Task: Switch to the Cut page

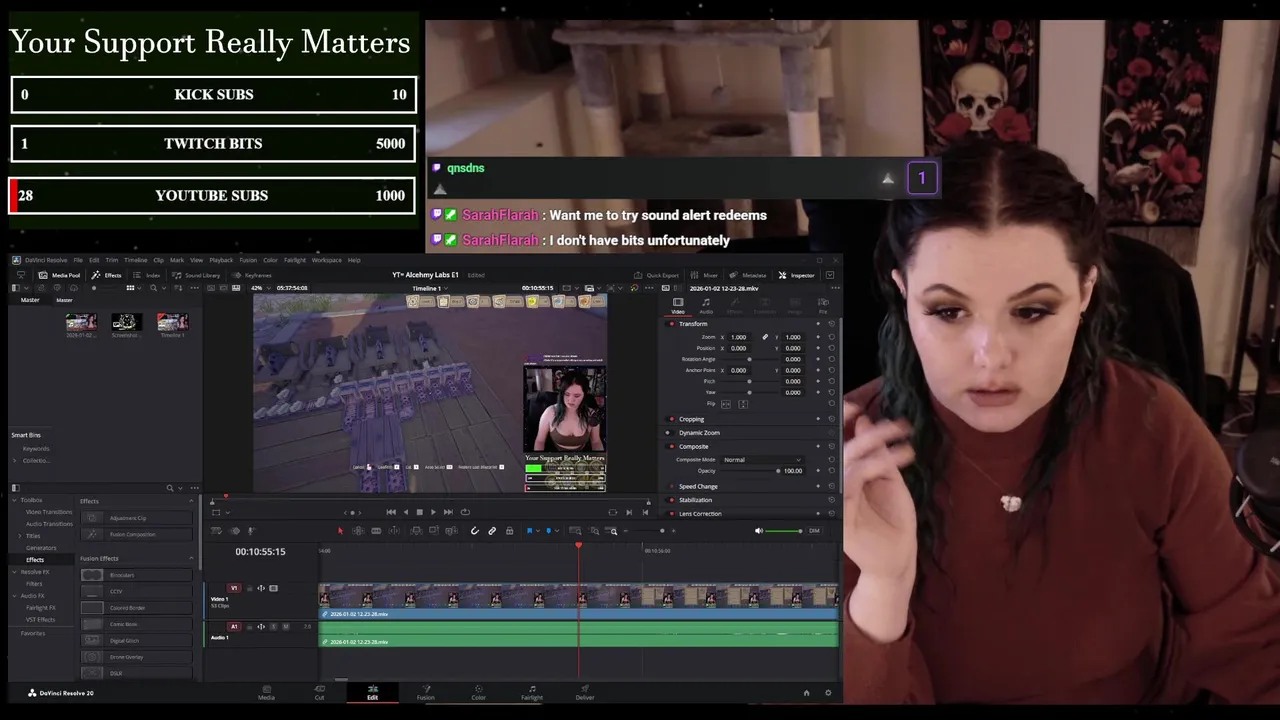Action: [x=319, y=692]
